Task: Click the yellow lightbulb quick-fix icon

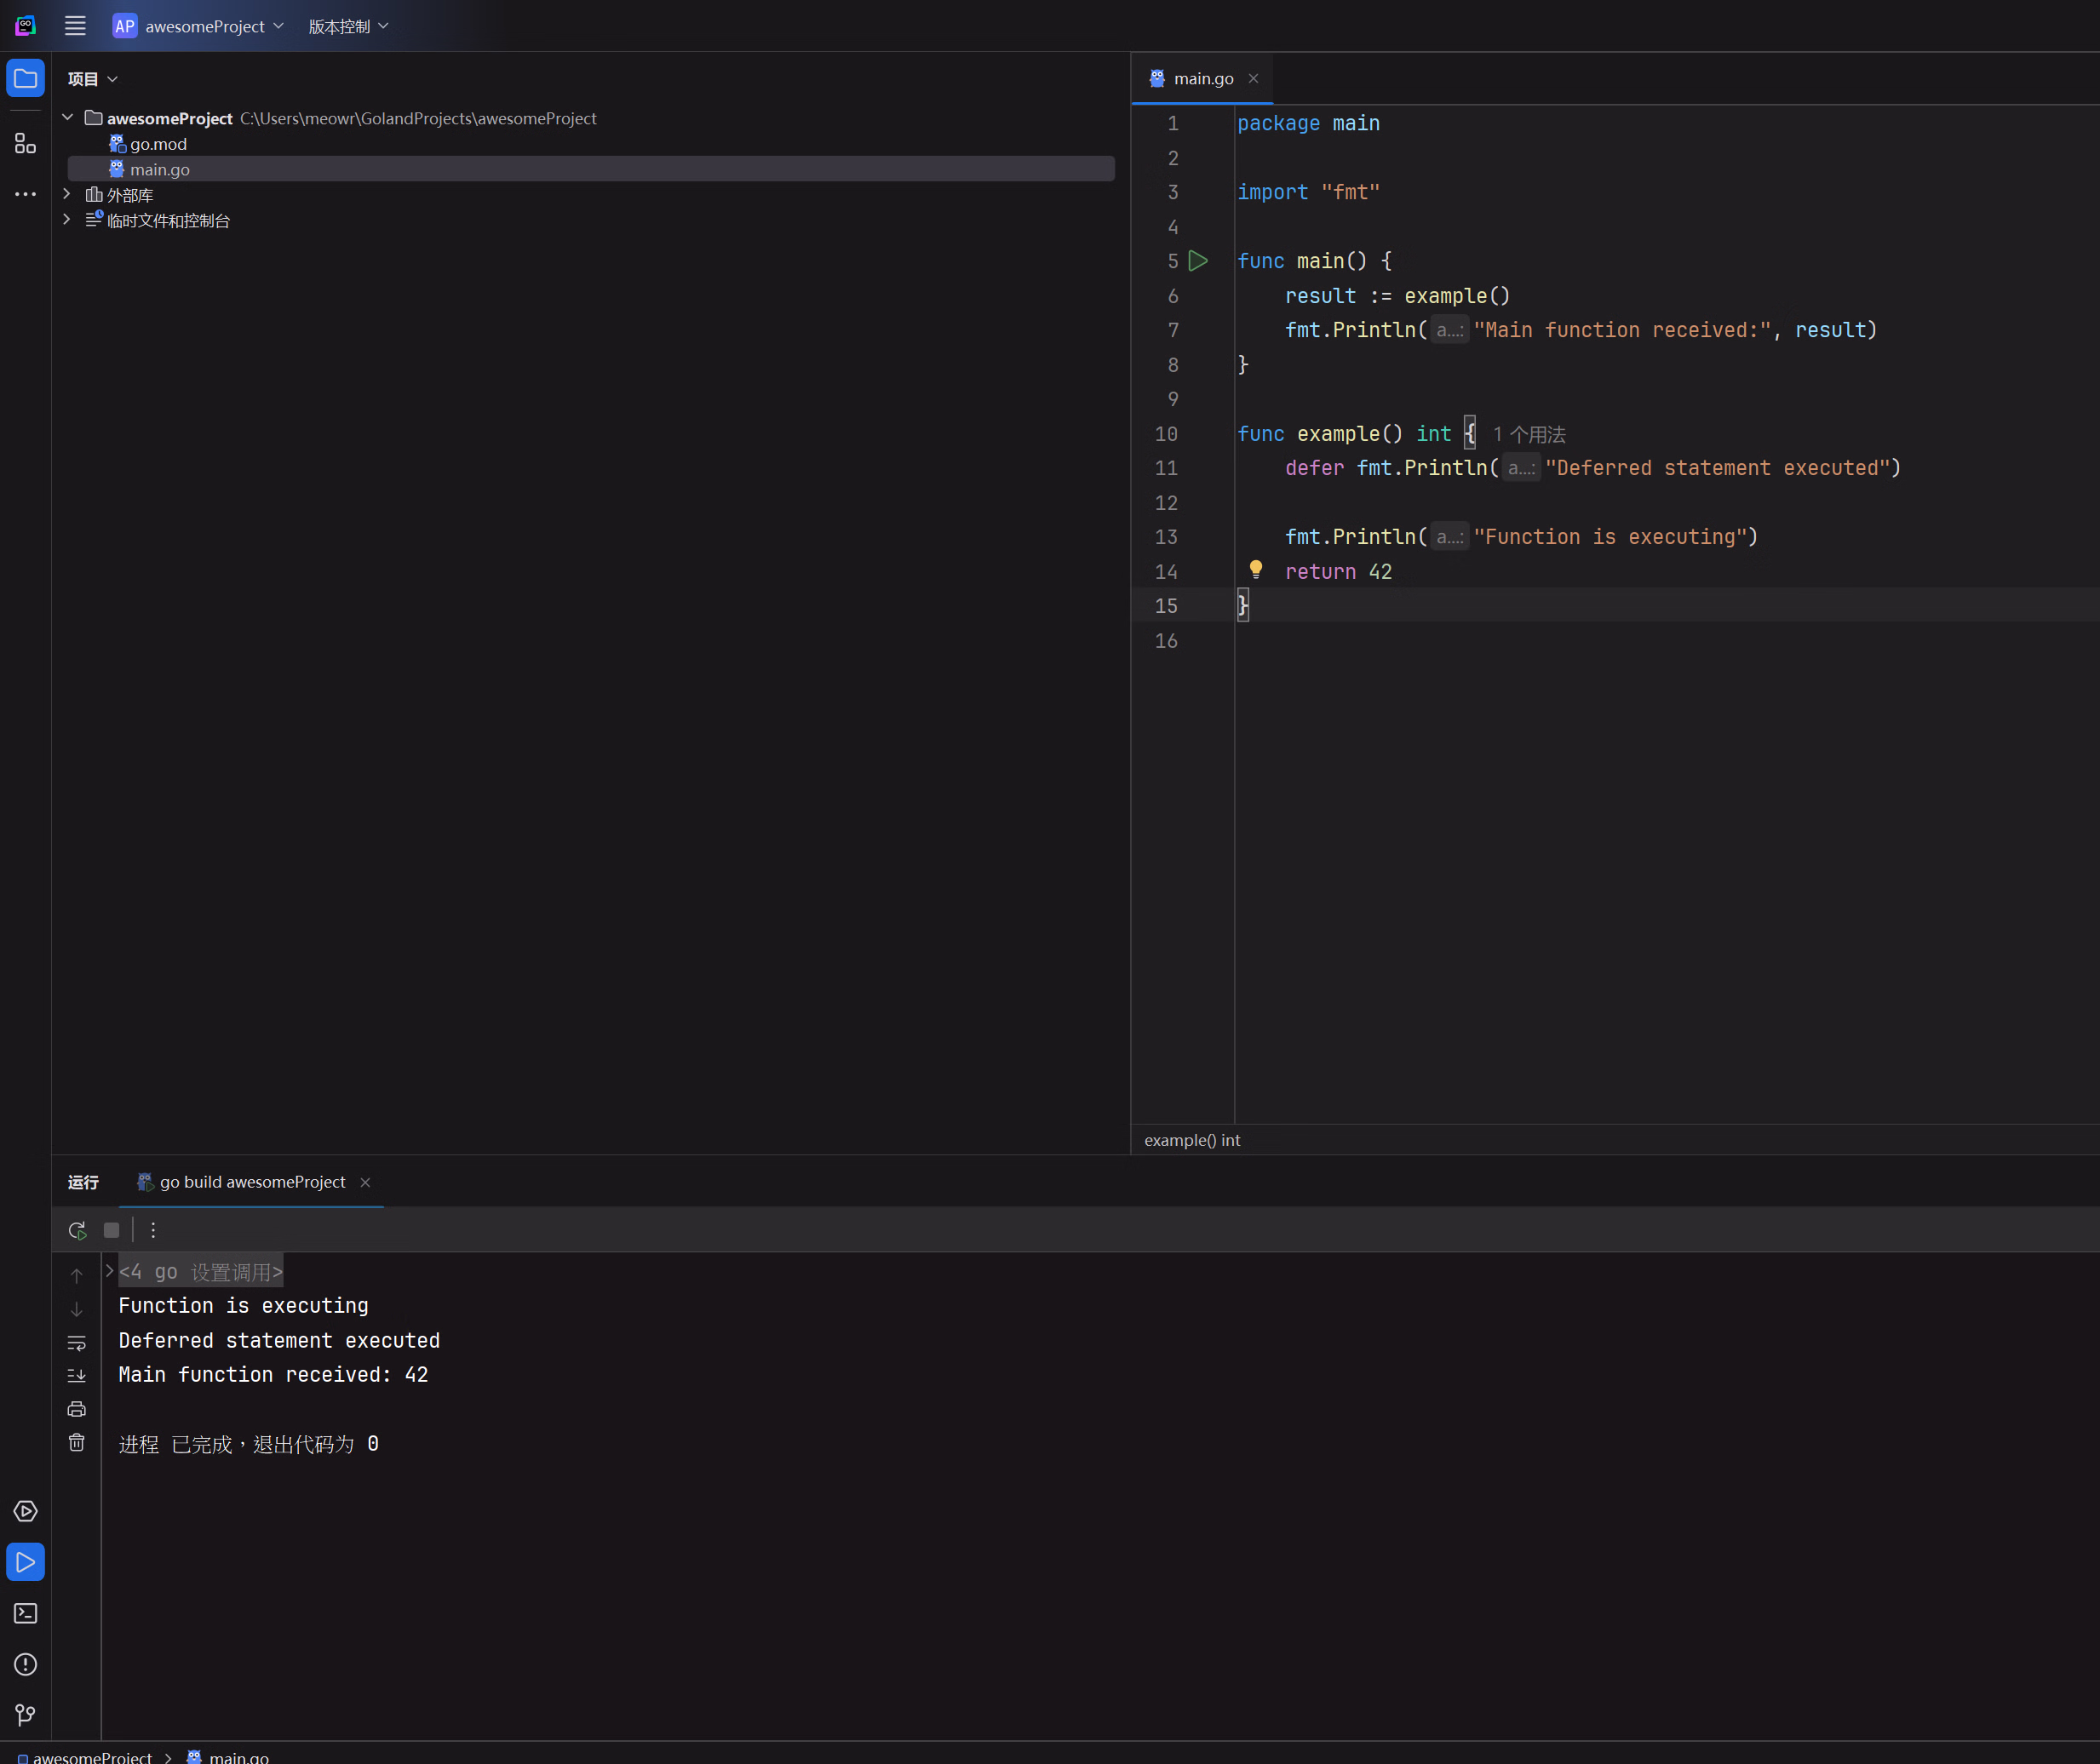Action: point(1256,570)
